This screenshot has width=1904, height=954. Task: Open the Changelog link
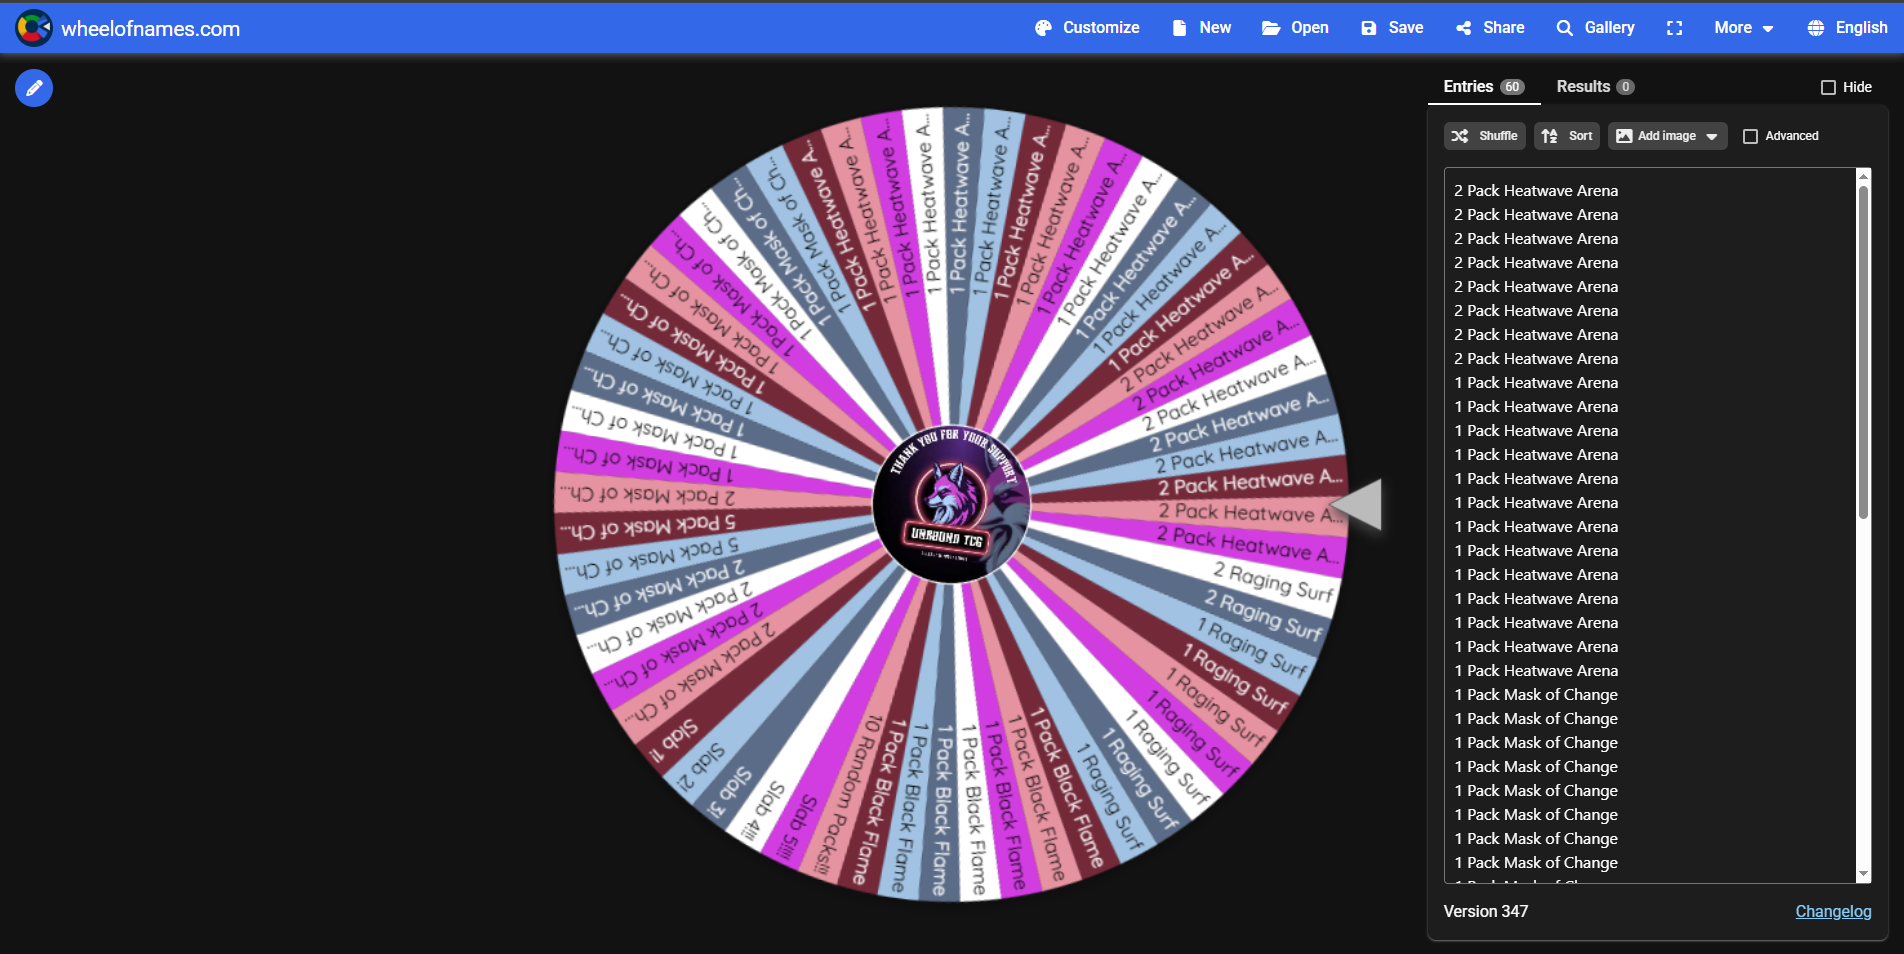pos(1833,911)
